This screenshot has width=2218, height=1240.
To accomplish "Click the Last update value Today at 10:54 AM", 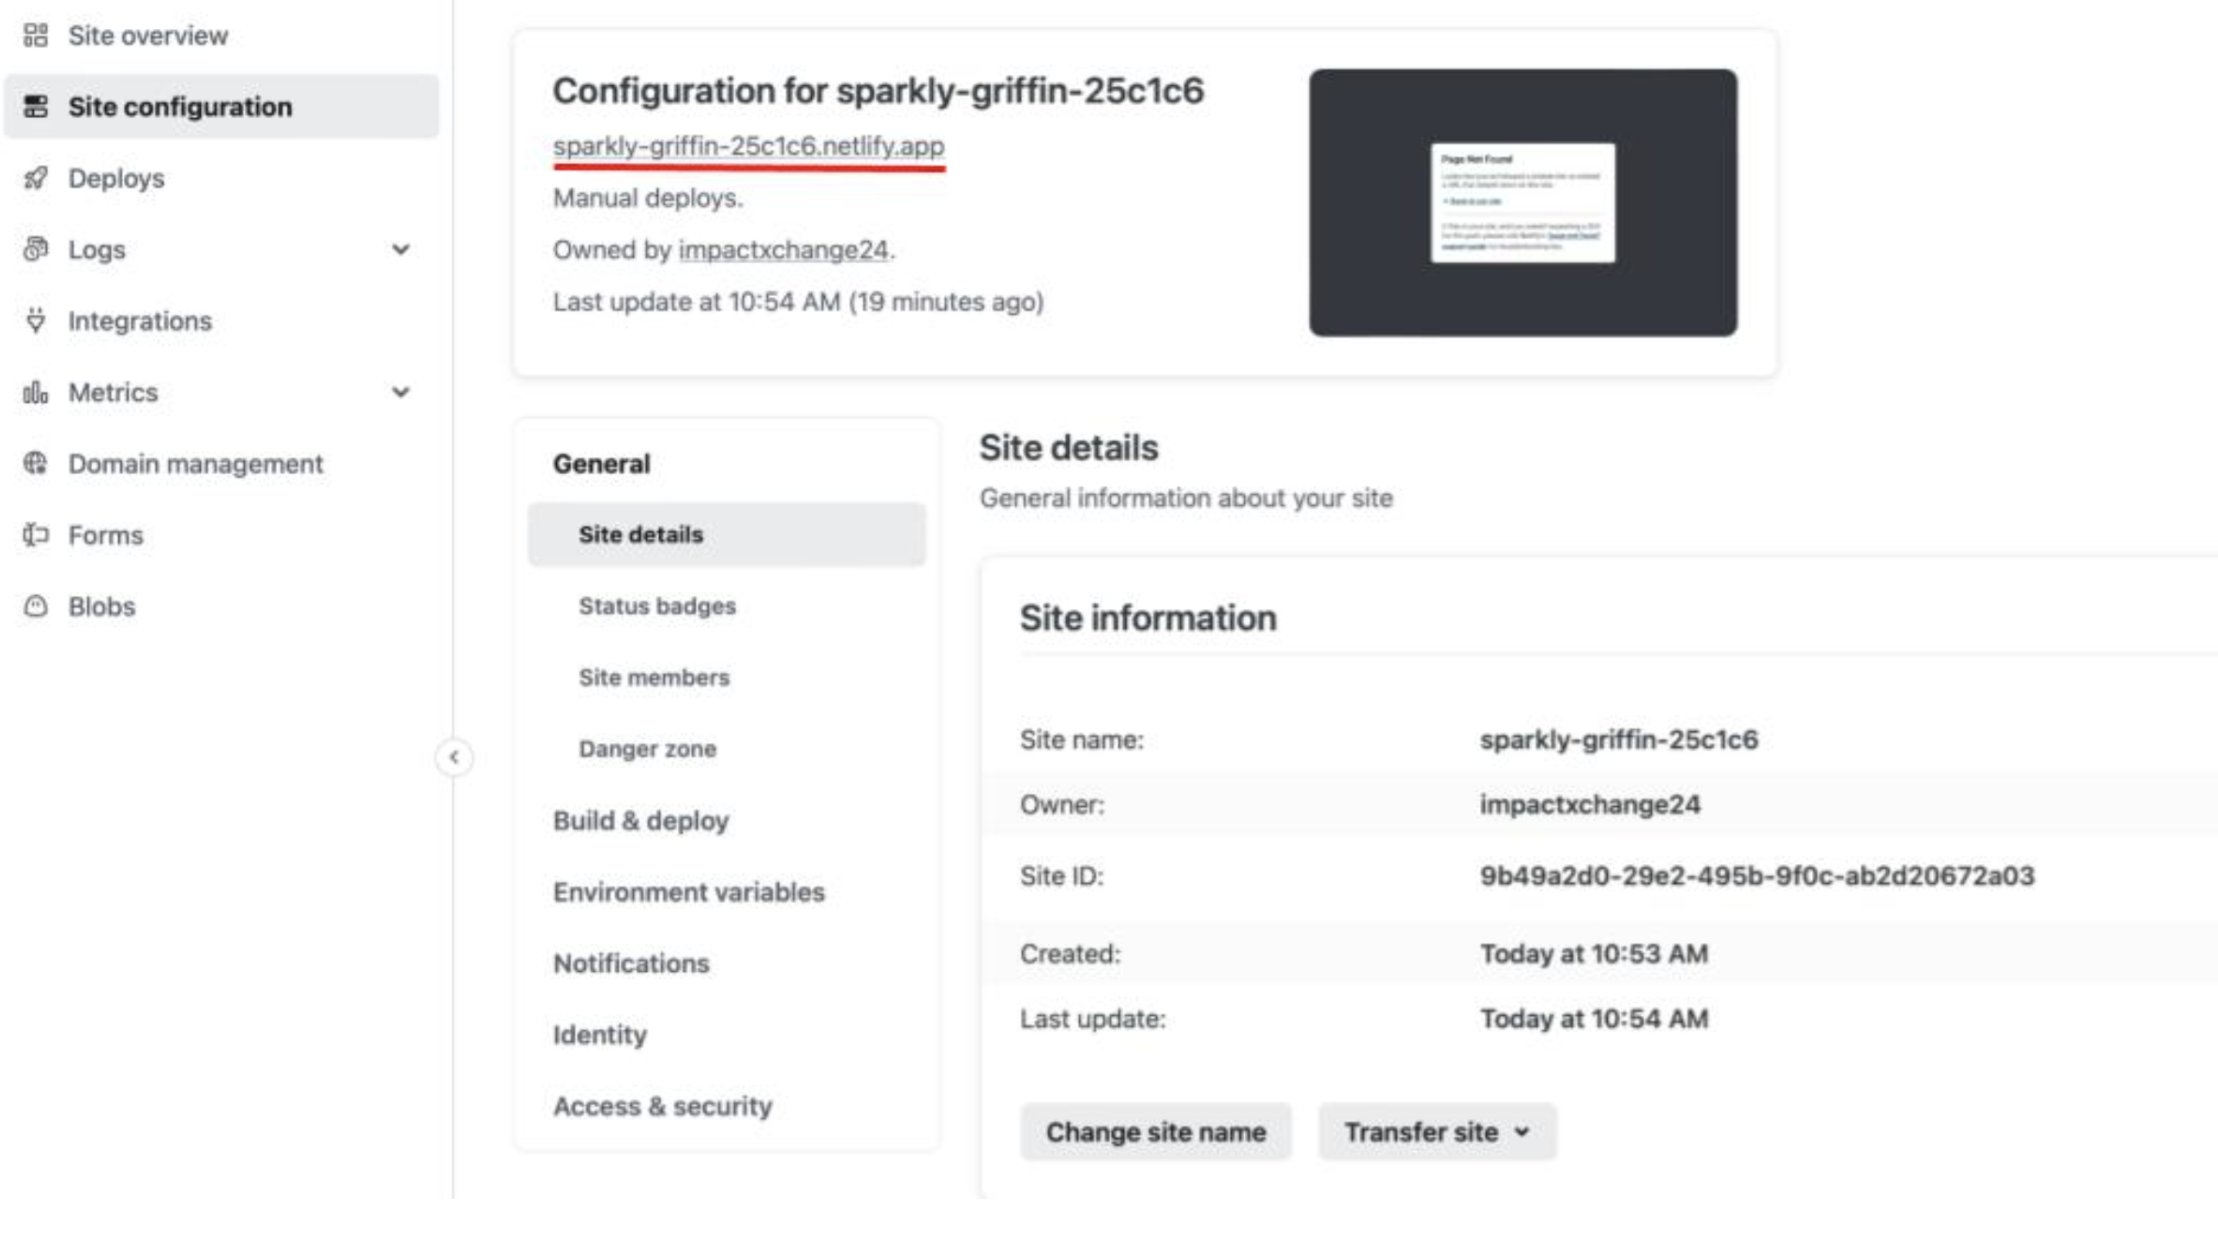I will [x=1594, y=1019].
